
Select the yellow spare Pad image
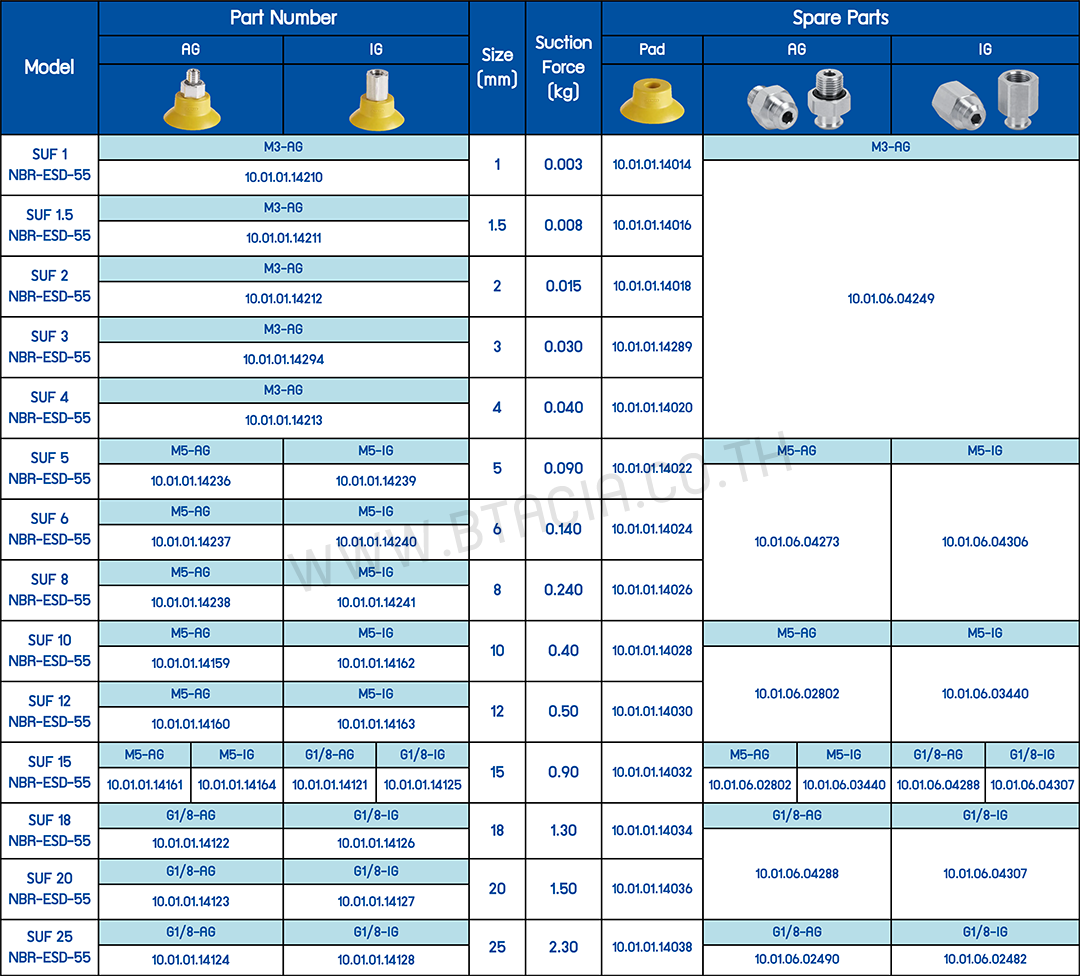pyautogui.click(x=652, y=101)
